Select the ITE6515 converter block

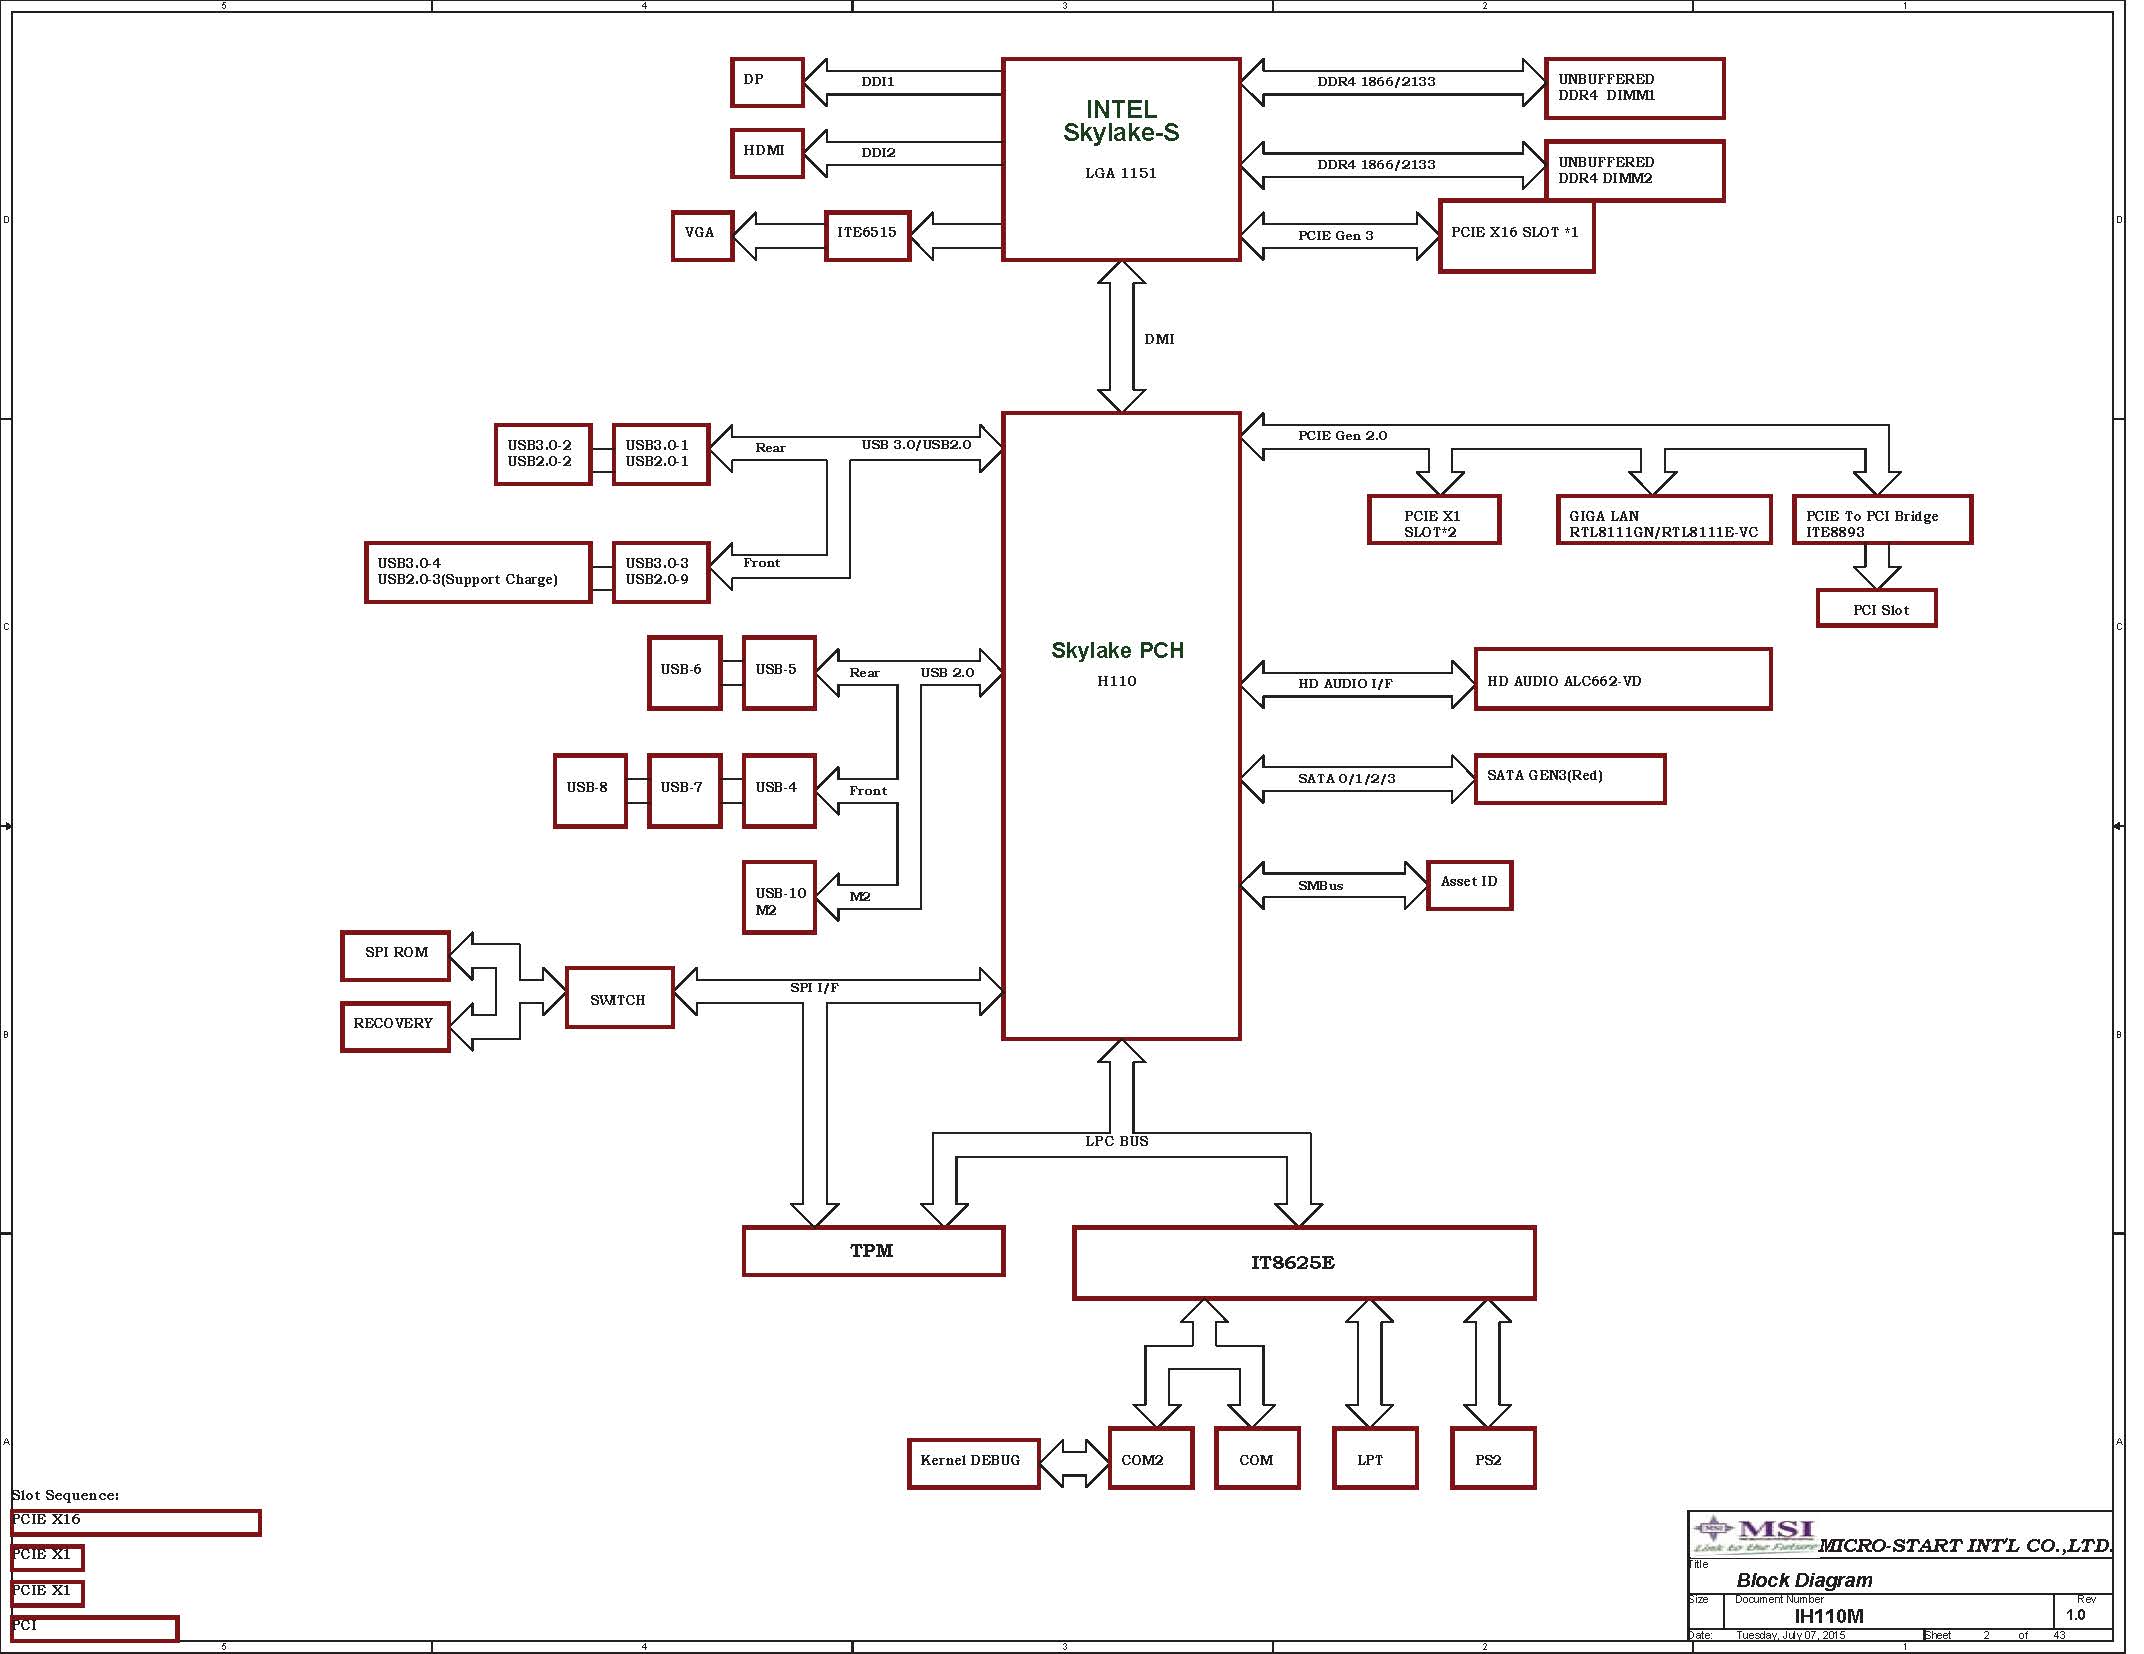click(867, 235)
